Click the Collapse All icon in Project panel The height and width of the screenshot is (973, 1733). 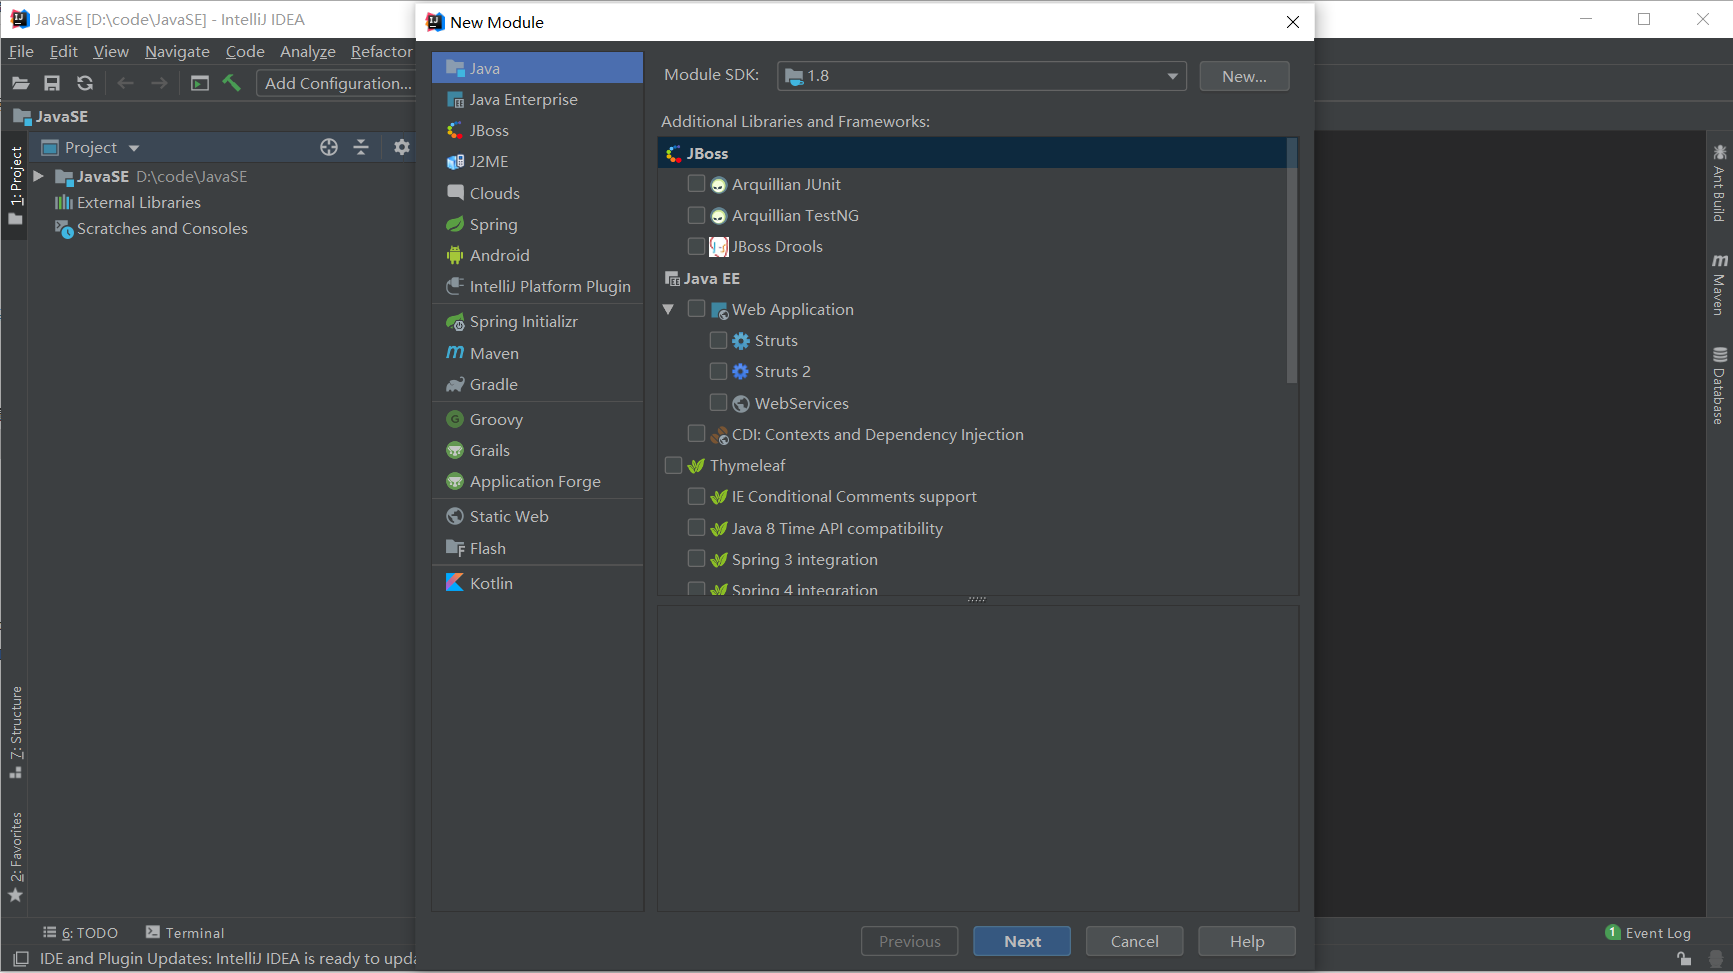click(361, 147)
